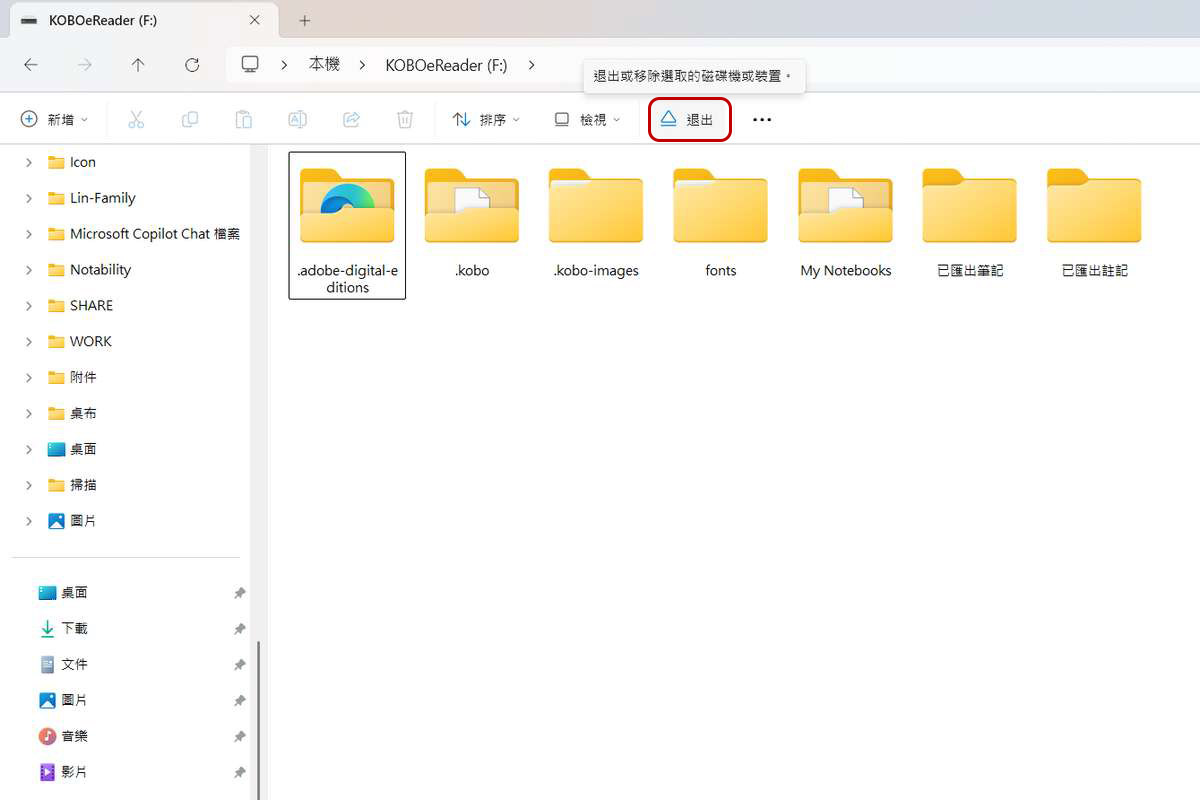Go up one level with the up arrow
Screen dimensions: 1200x800
click(138, 65)
